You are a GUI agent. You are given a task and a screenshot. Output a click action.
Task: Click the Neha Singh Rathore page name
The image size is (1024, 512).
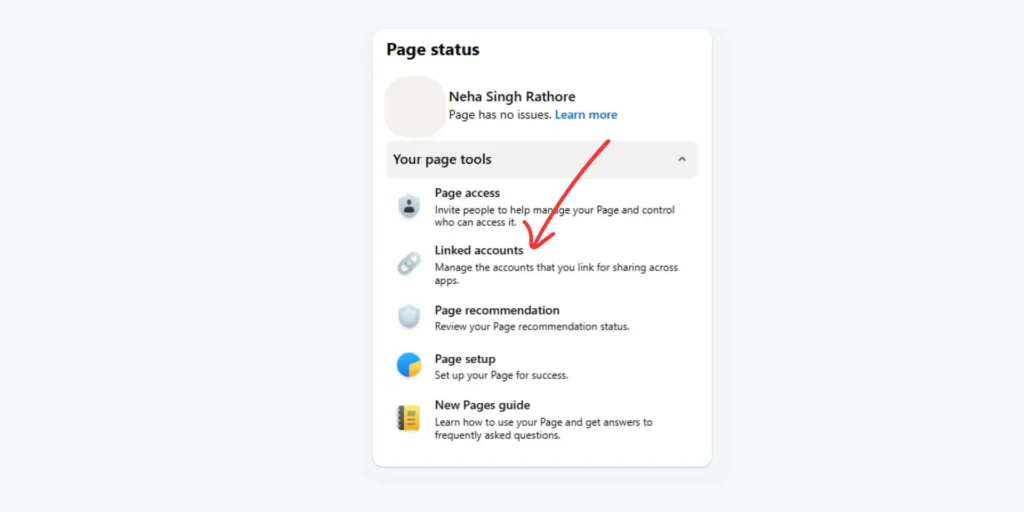click(512, 97)
